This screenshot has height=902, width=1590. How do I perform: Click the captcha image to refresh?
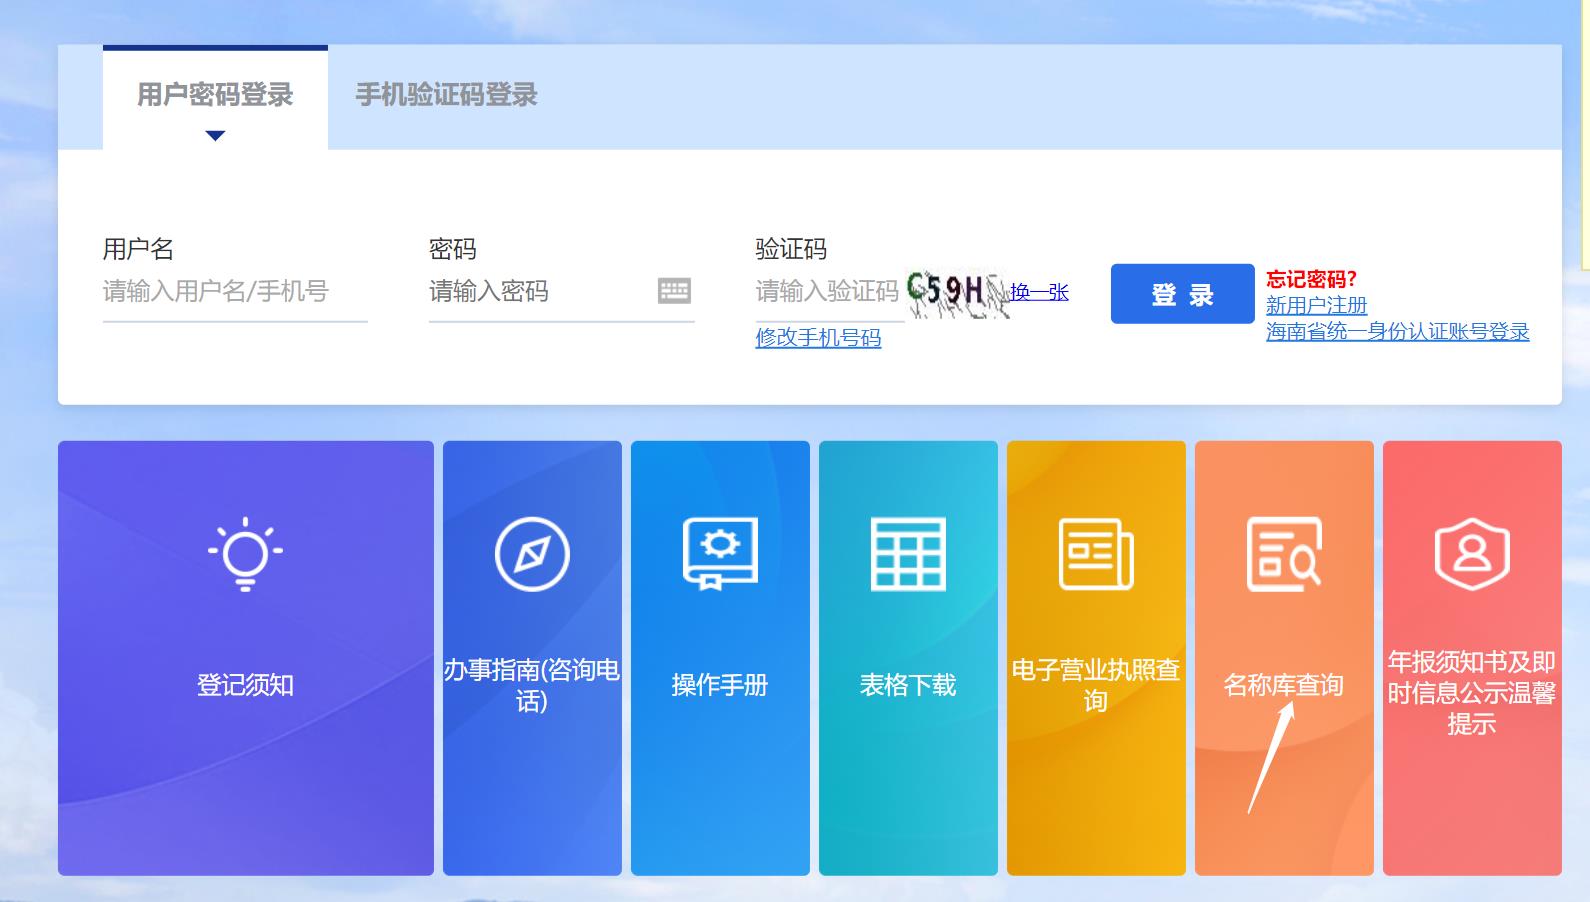(957, 293)
